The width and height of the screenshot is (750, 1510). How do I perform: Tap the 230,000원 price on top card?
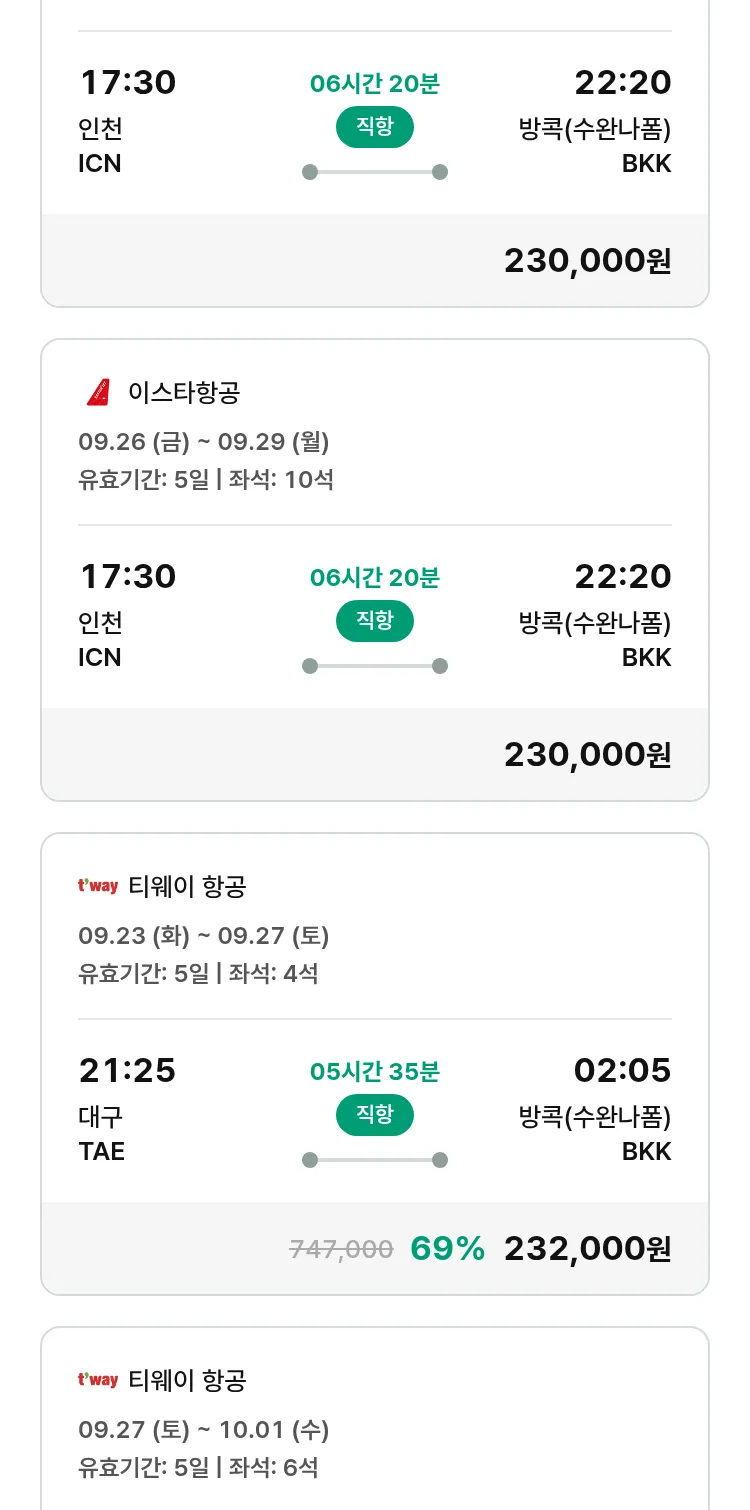(x=587, y=260)
